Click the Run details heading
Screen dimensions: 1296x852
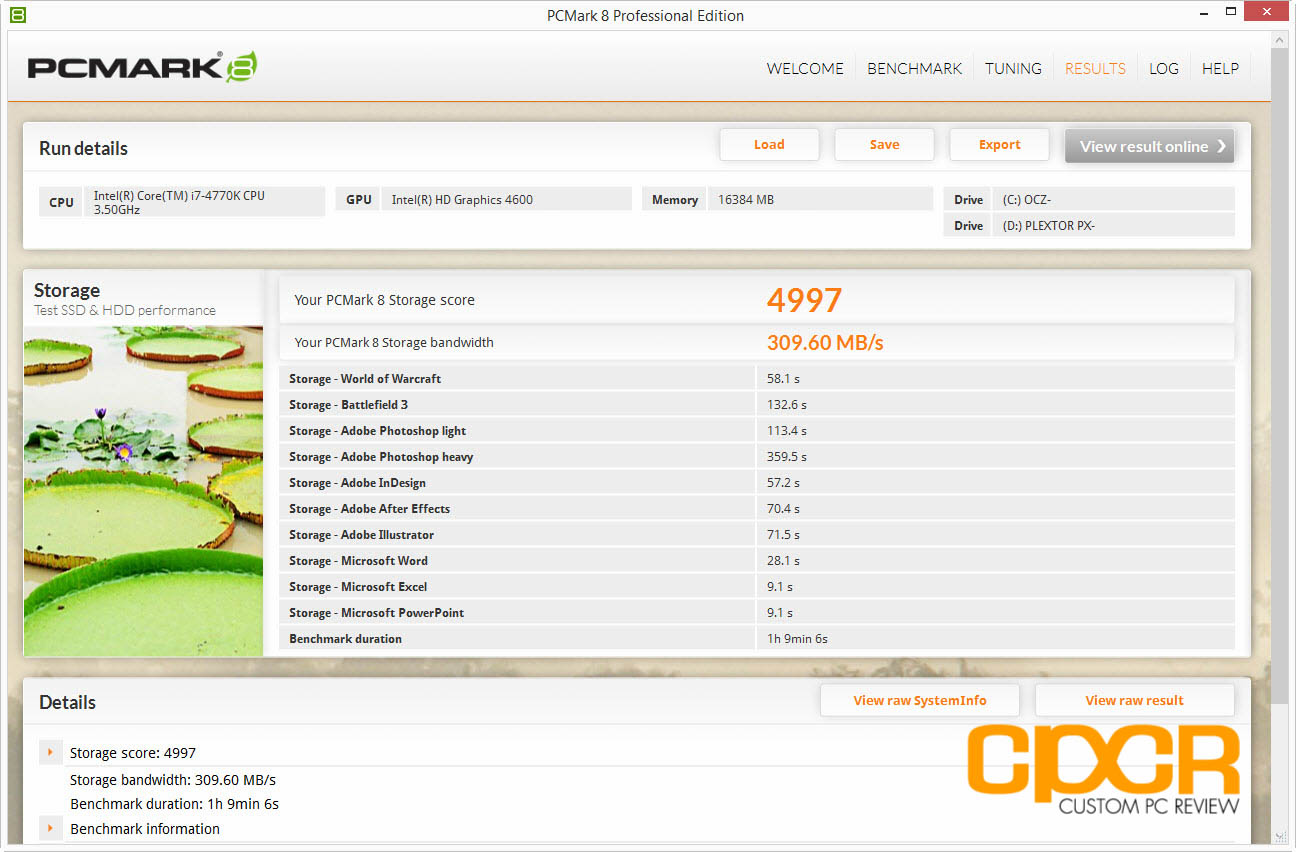(83, 148)
